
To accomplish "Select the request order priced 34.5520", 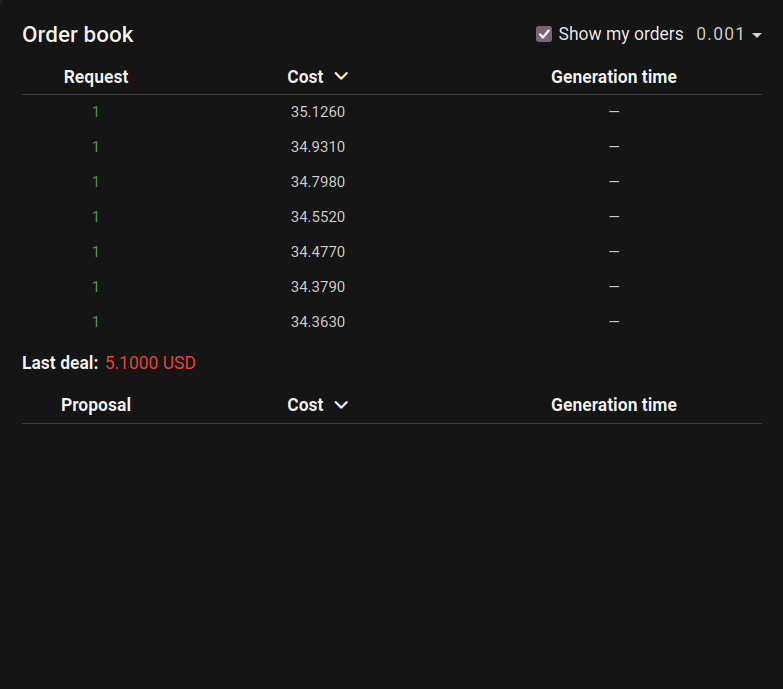I will 318,217.
